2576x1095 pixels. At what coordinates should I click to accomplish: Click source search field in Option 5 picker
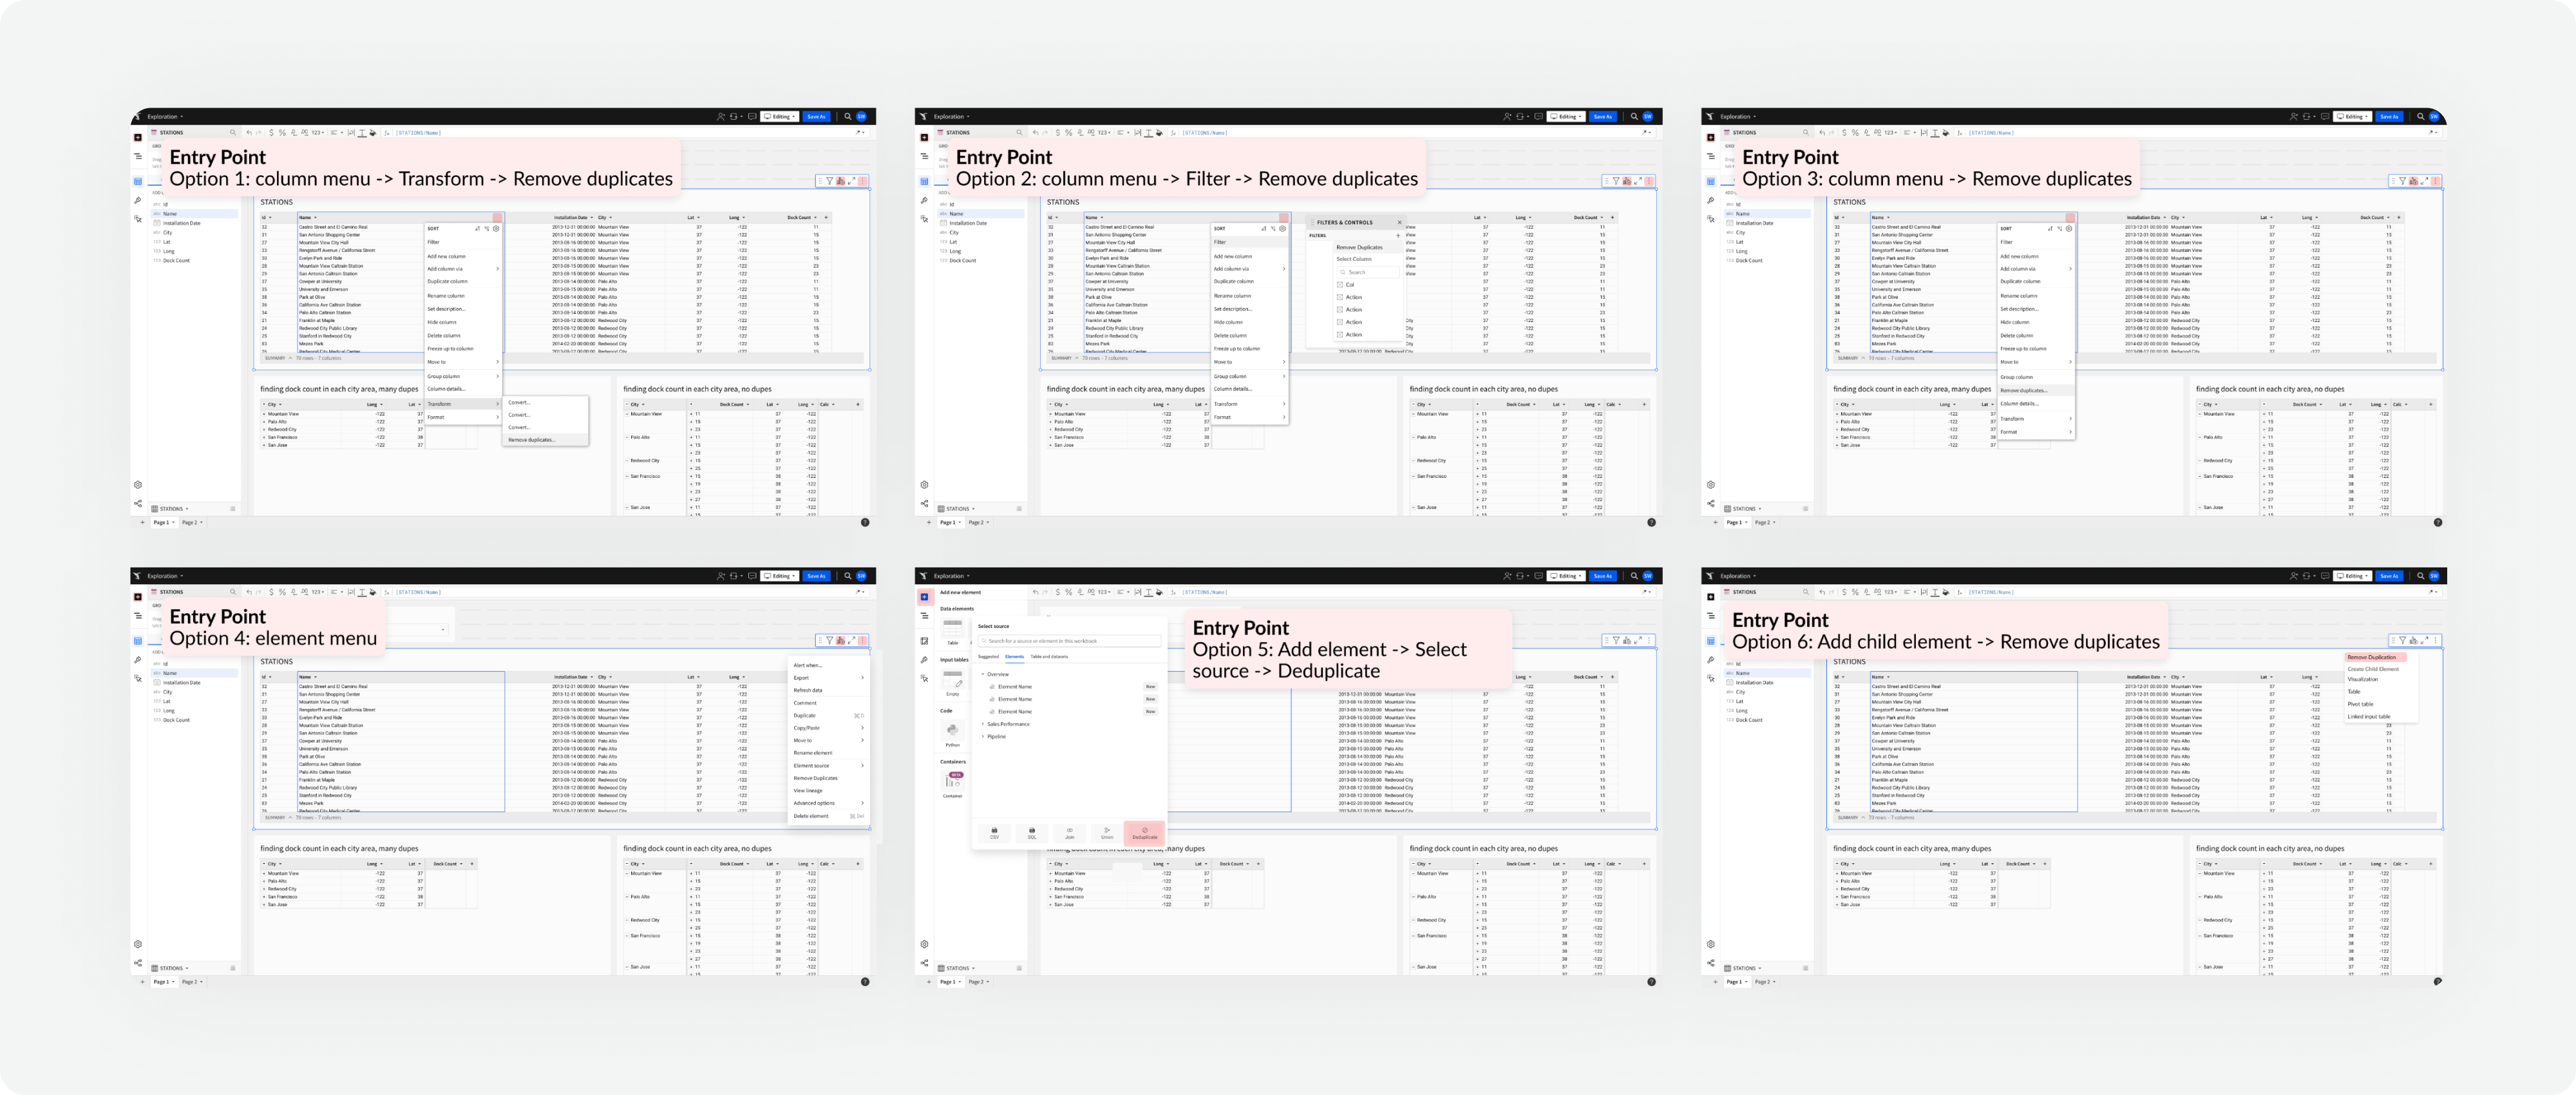[x=1069, y=641]
